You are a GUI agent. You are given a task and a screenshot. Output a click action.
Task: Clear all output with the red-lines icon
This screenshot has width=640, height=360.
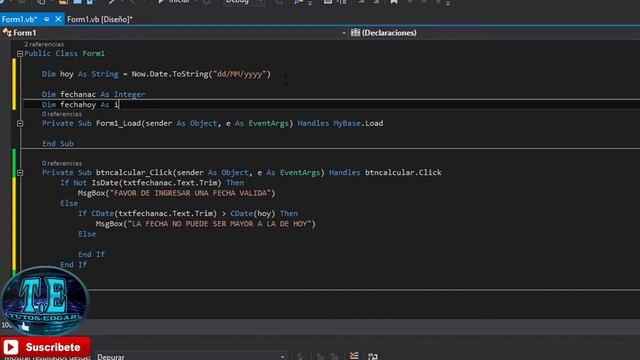[354, 356]
